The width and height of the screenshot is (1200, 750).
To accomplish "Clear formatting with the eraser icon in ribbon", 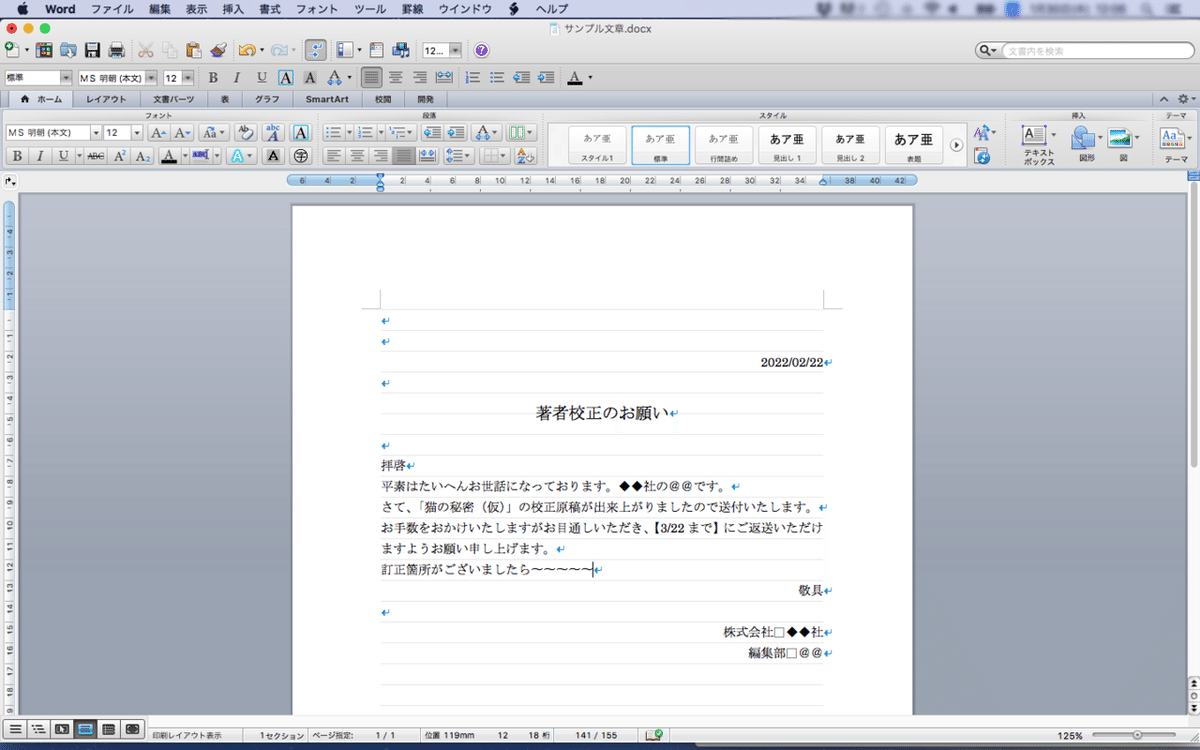I will [245, 132].
